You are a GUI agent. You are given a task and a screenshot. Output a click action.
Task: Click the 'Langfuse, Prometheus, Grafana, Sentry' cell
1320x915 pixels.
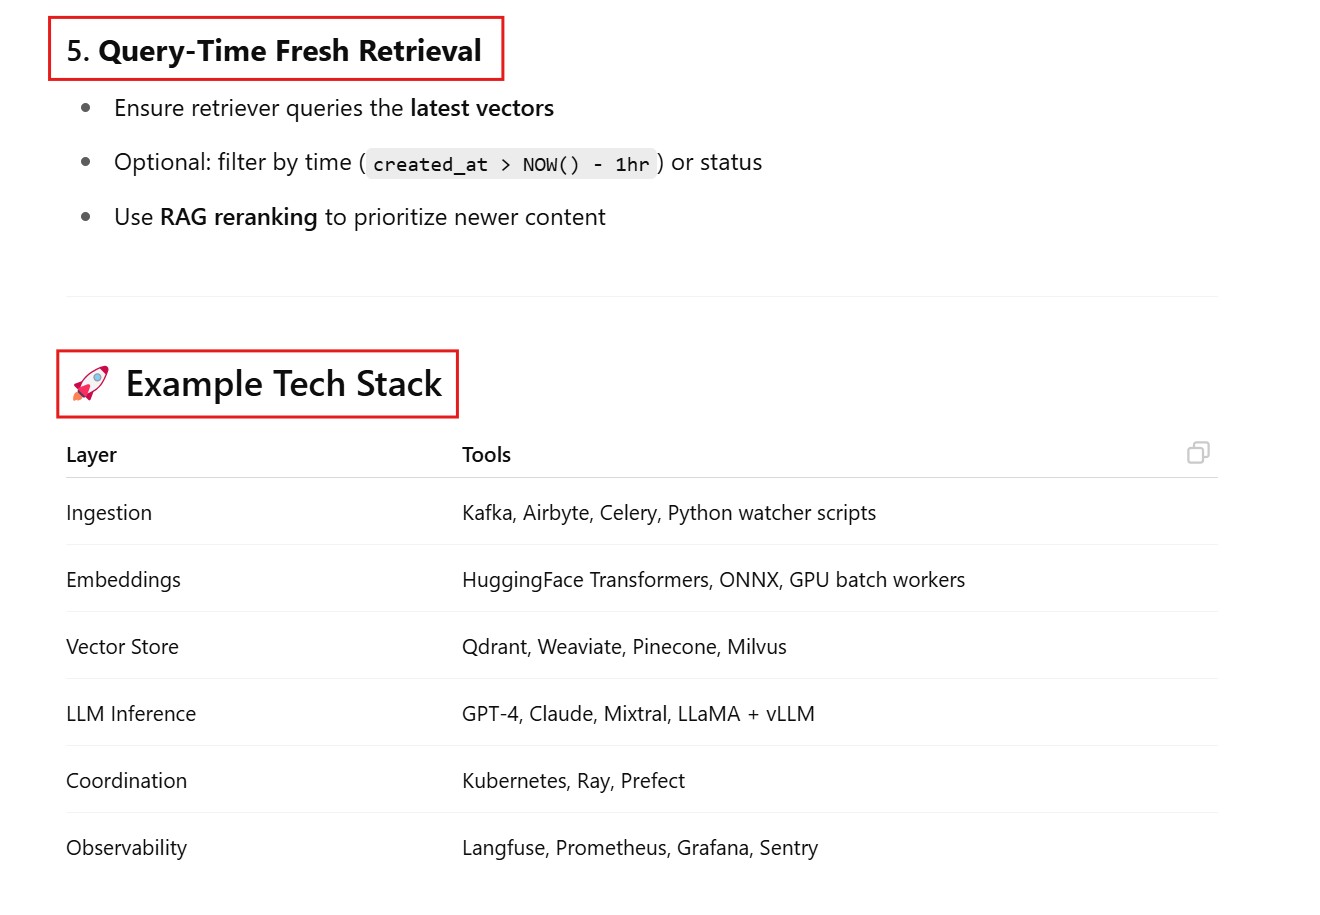tap(640, 848)
